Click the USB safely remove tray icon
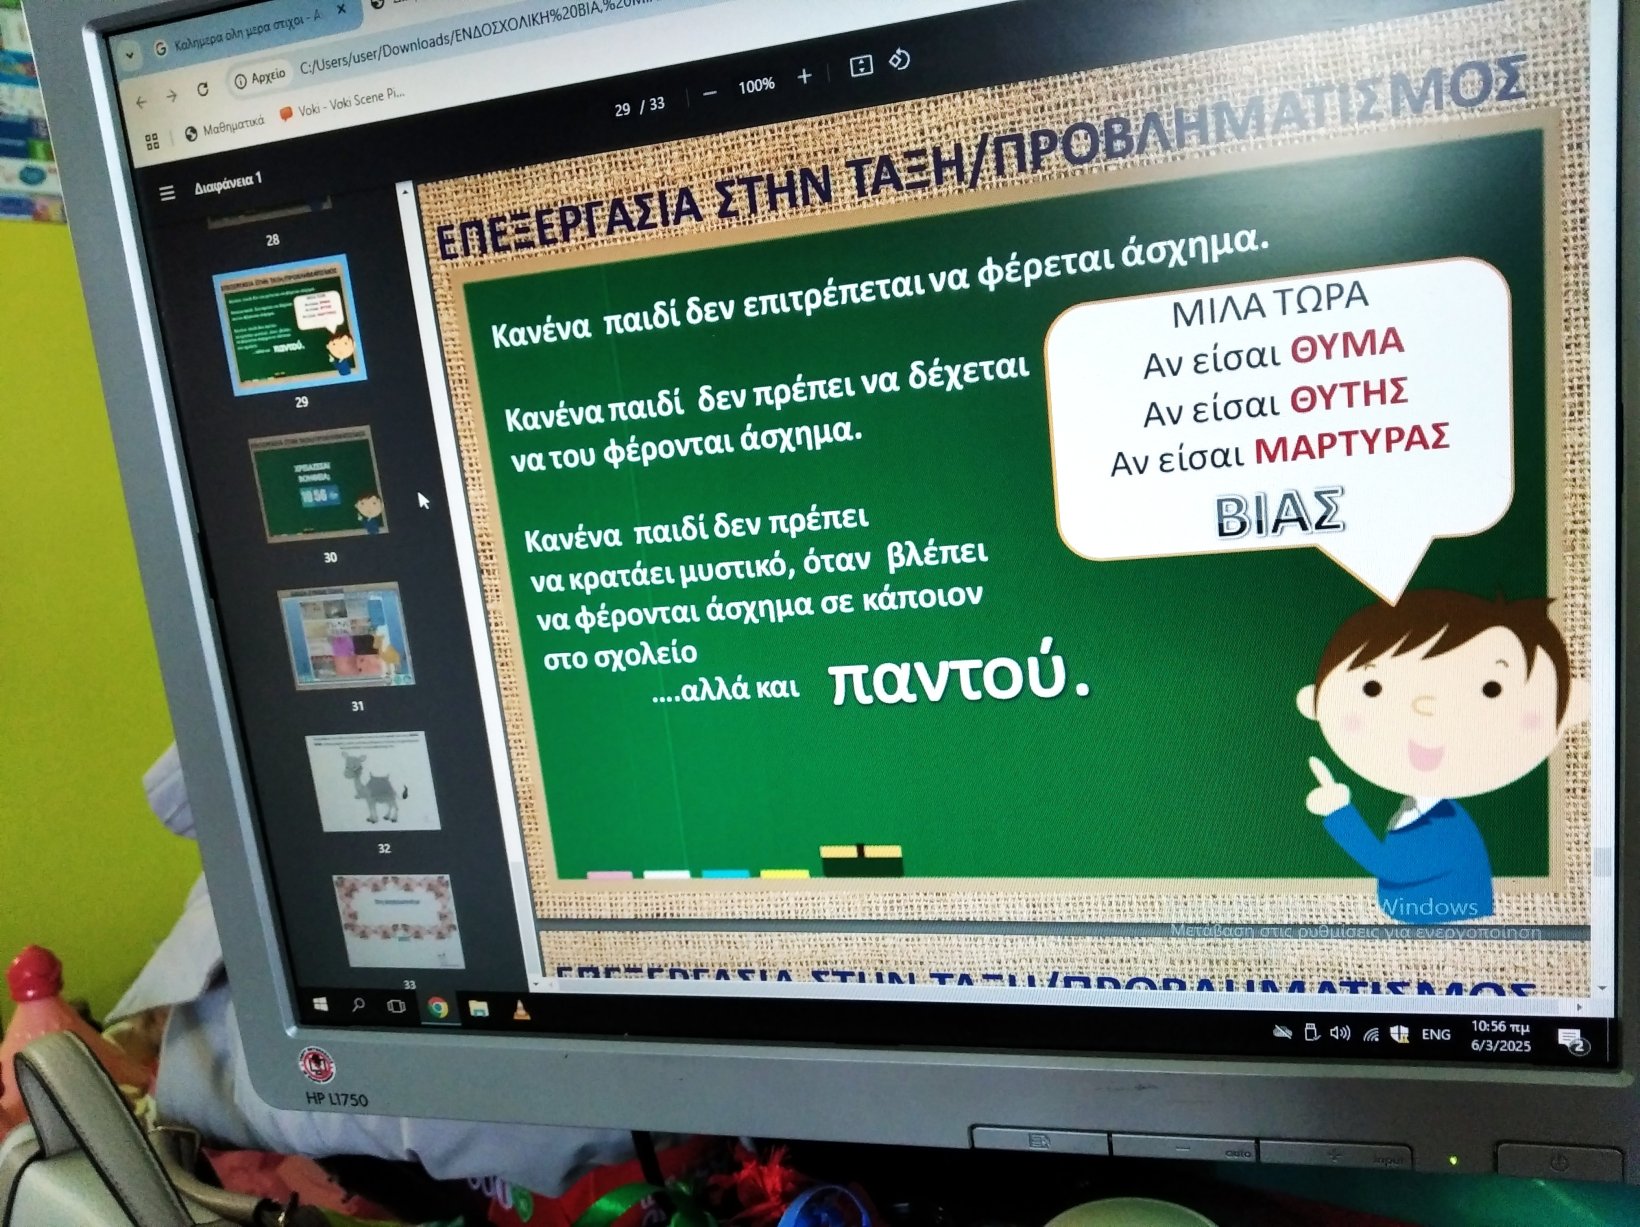The height and width of the screenshot is (1227, 1640). (1311, 1032)
